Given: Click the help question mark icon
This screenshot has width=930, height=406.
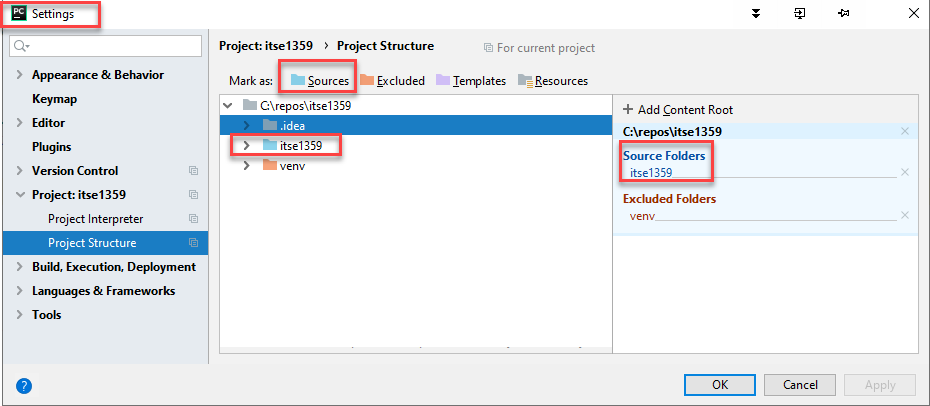Looking at the screenshot, I should pyautogui.click(x=25, y=385).
